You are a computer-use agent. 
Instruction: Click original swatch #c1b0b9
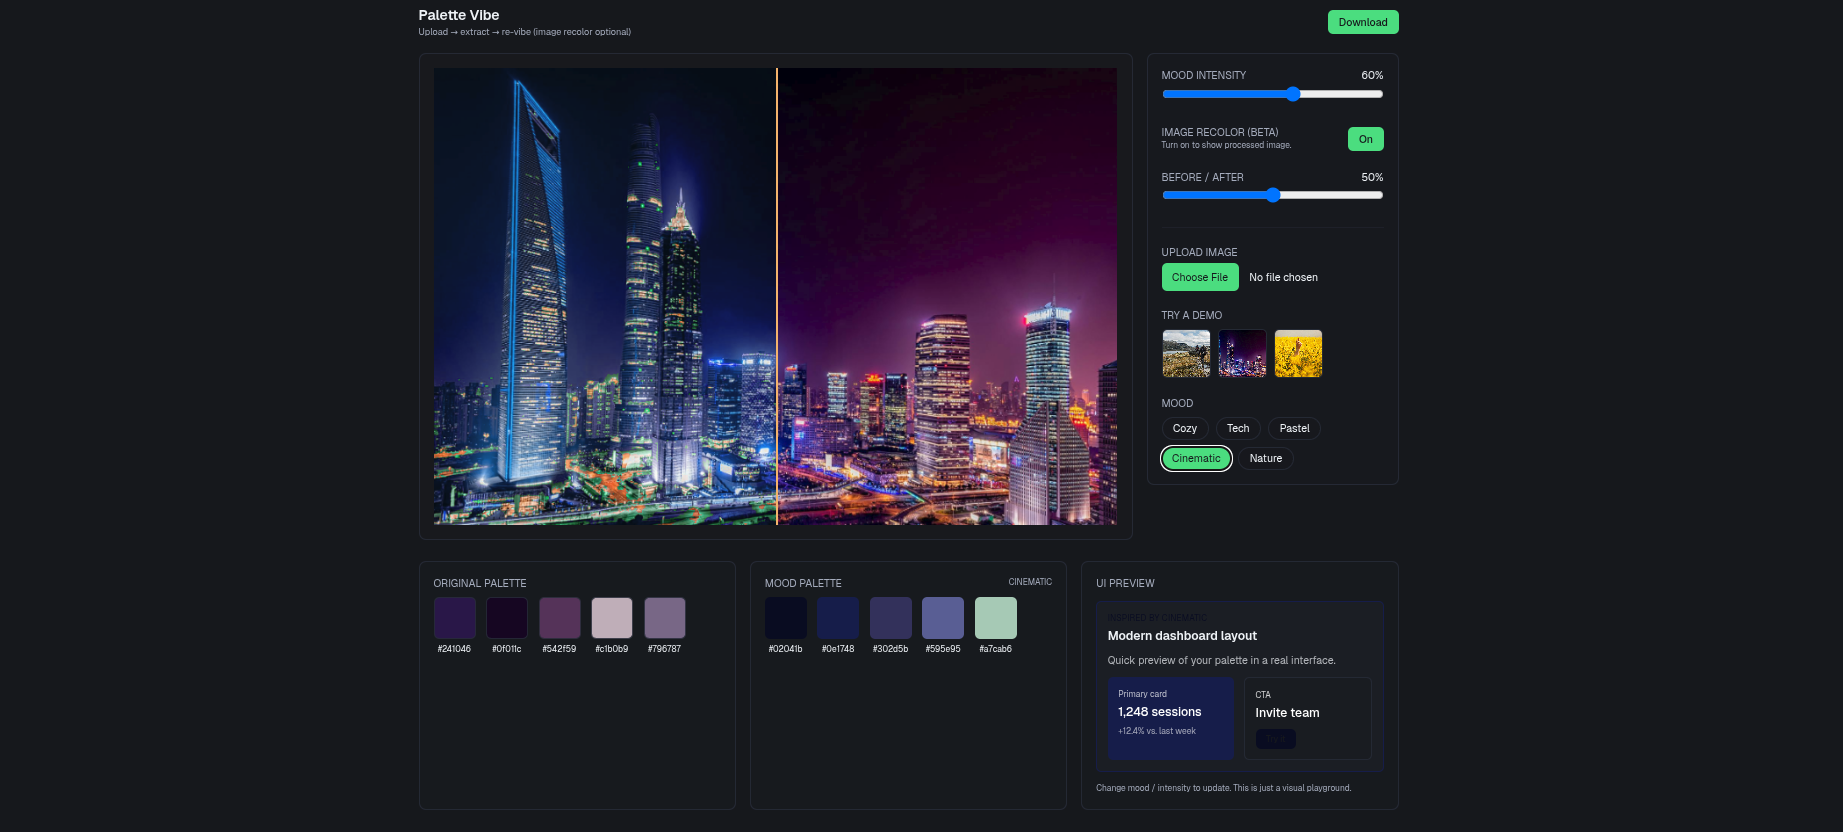(x=612, y=618)
